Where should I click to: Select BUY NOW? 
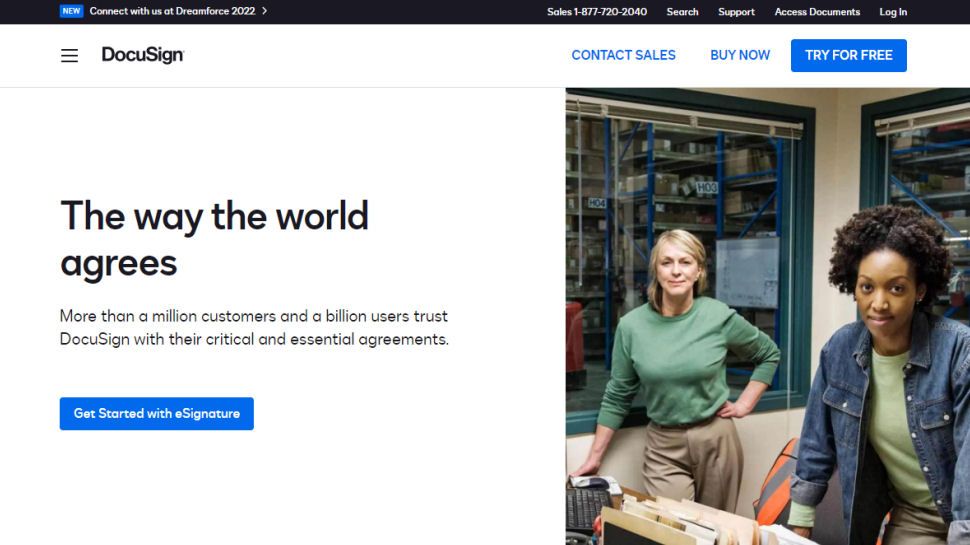[x=740, y=55]
